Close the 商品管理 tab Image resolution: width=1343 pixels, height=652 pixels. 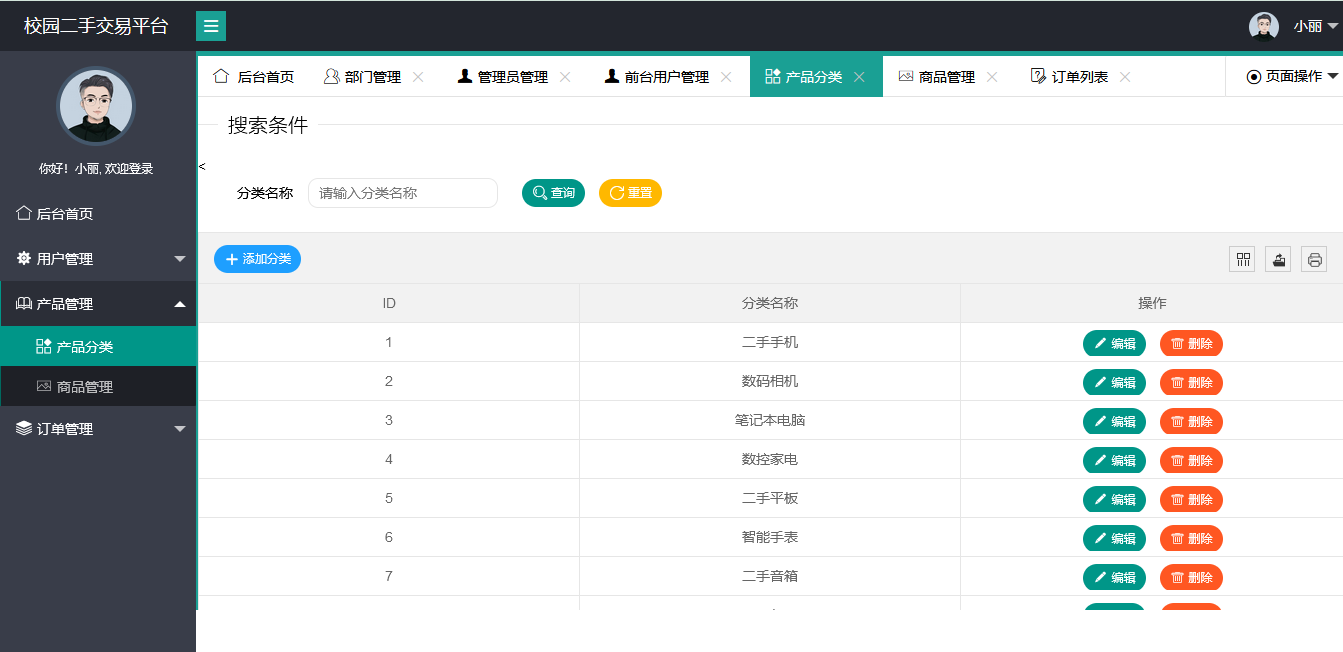(991, 75)
